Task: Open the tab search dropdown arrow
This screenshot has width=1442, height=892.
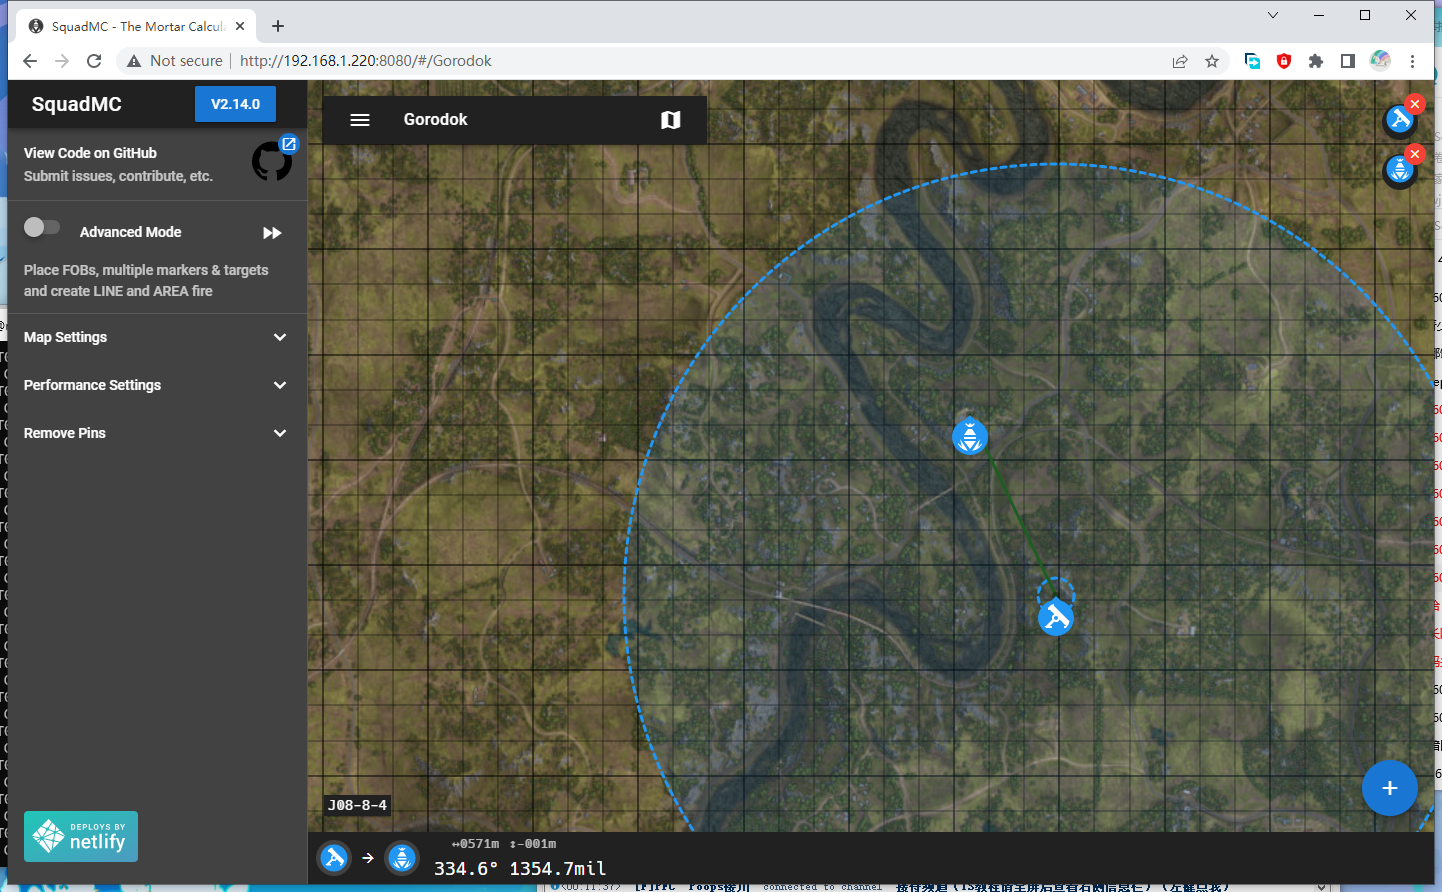Action: [x=1273, y=15]
